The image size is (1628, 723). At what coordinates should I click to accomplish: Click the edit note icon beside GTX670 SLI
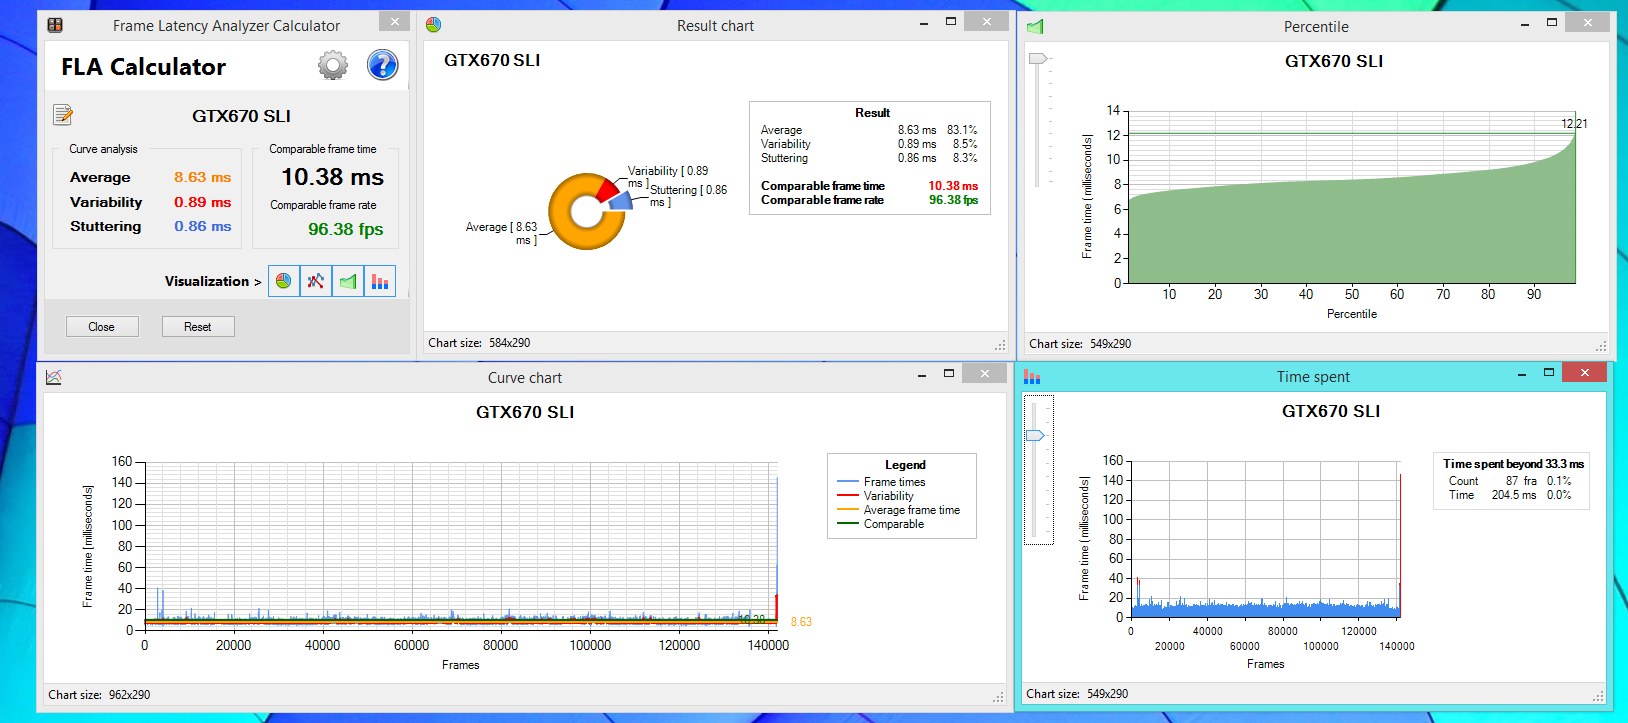(63, 115)
